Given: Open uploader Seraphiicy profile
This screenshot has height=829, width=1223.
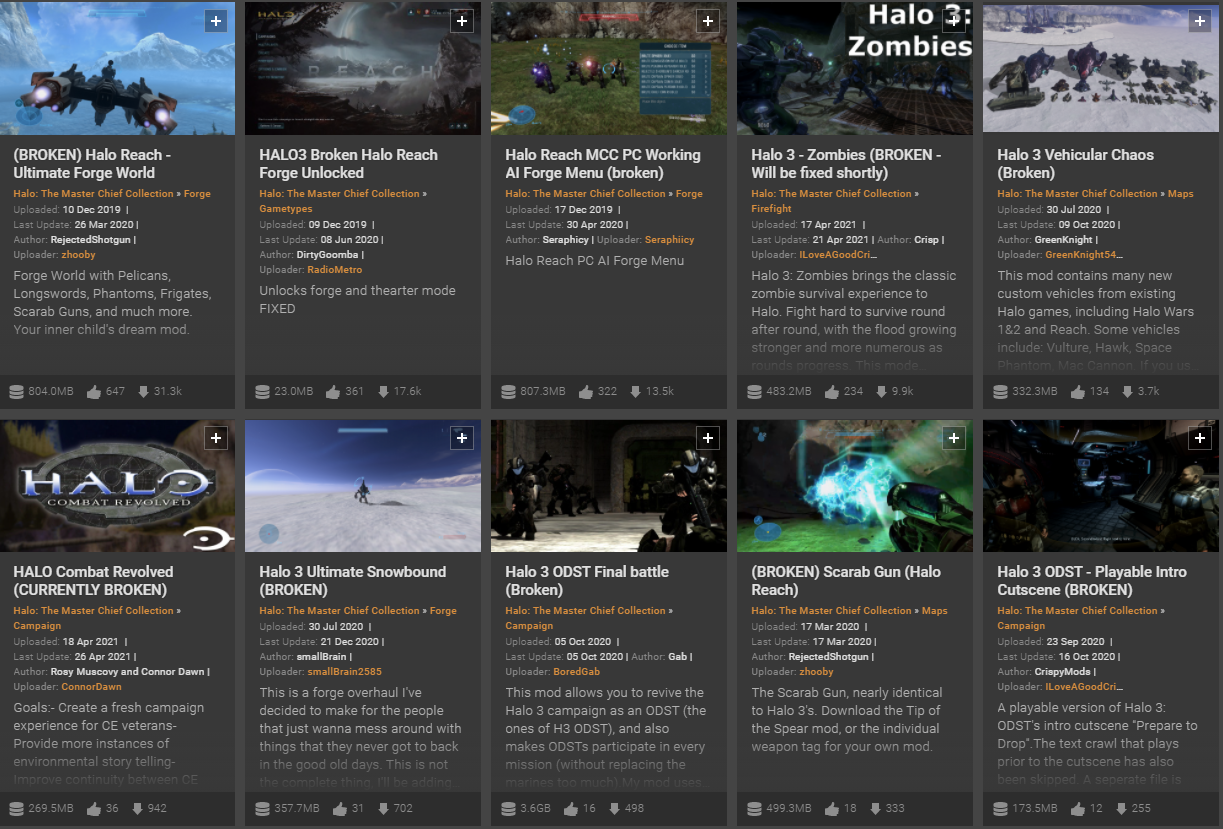Looking at the screenshot, I should click(669, 240).
